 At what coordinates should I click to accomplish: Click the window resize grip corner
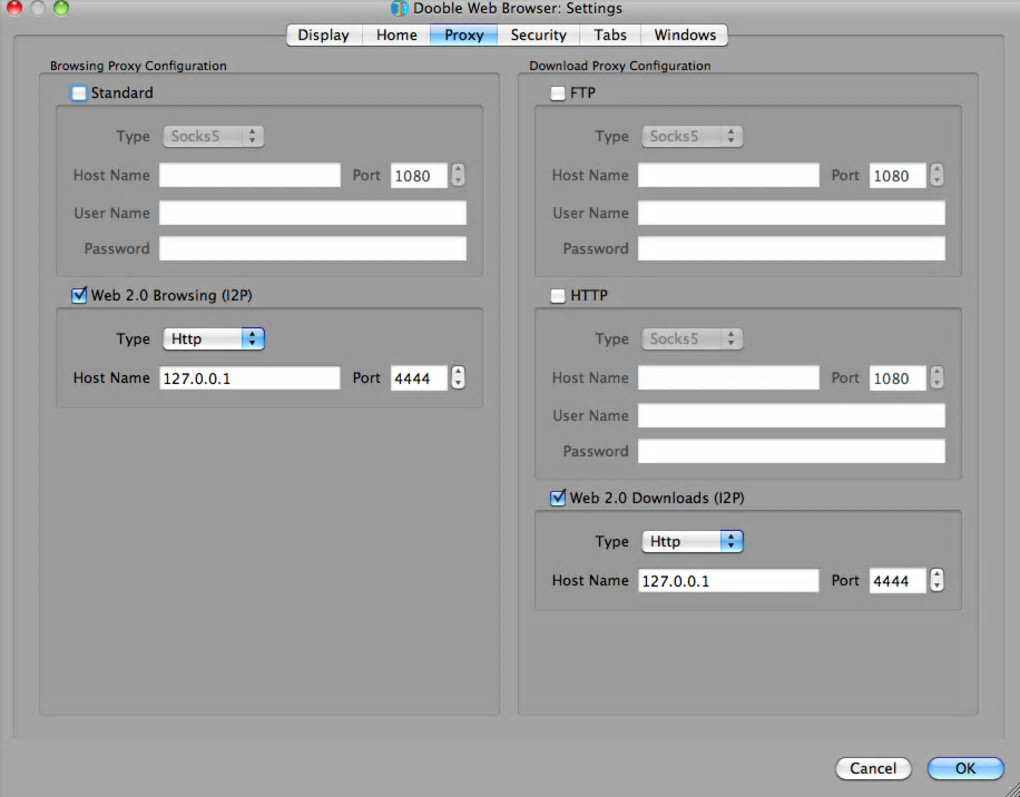1010,787
